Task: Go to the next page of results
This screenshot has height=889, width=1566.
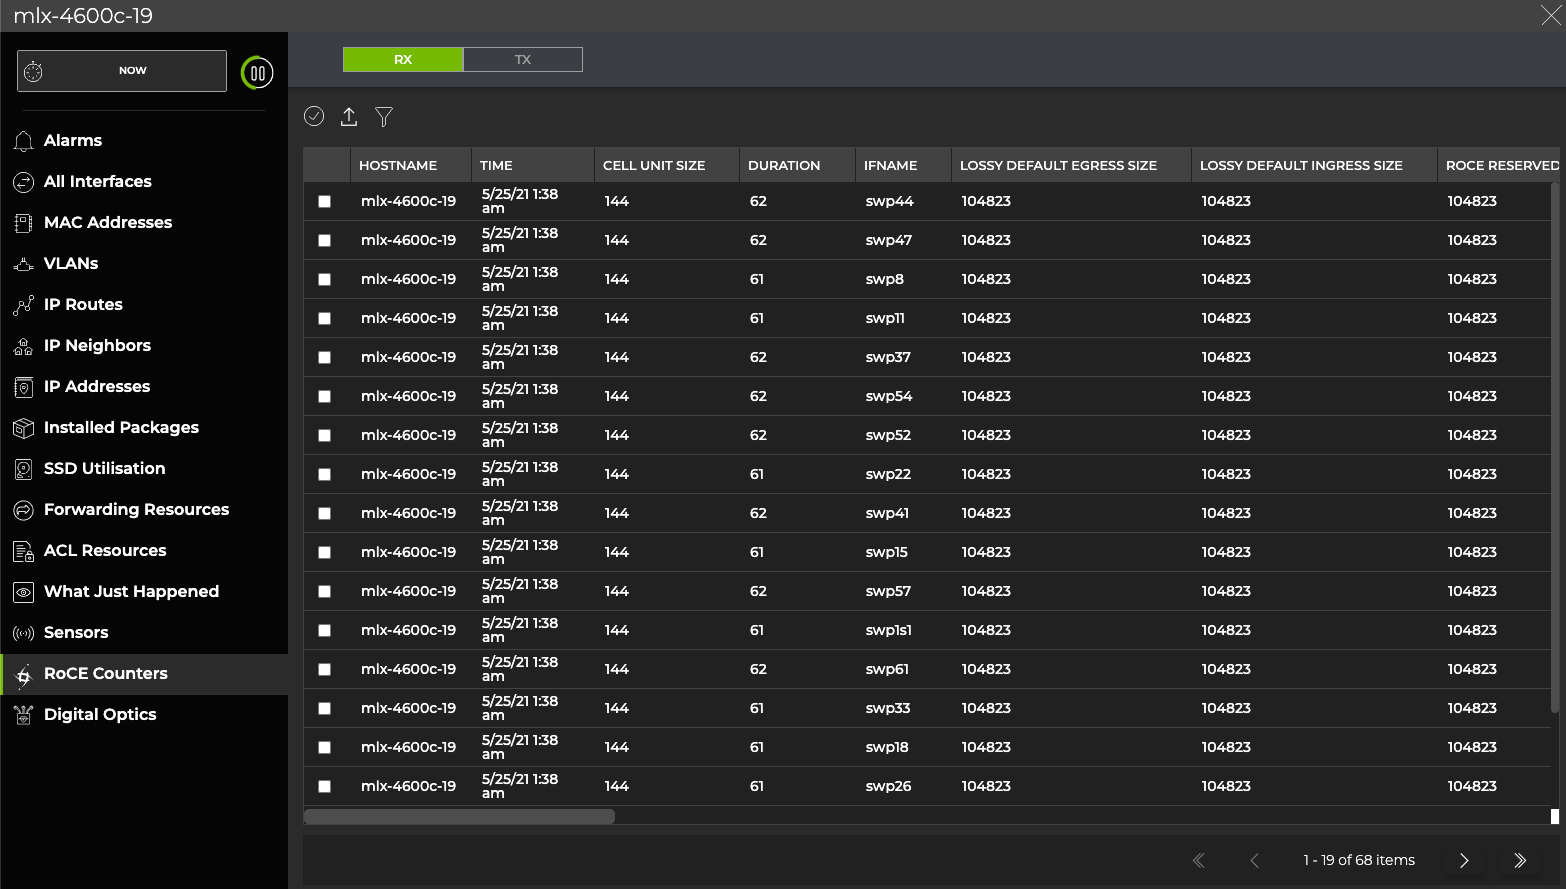Action: pyautogui.click(x=1464, y=859)
